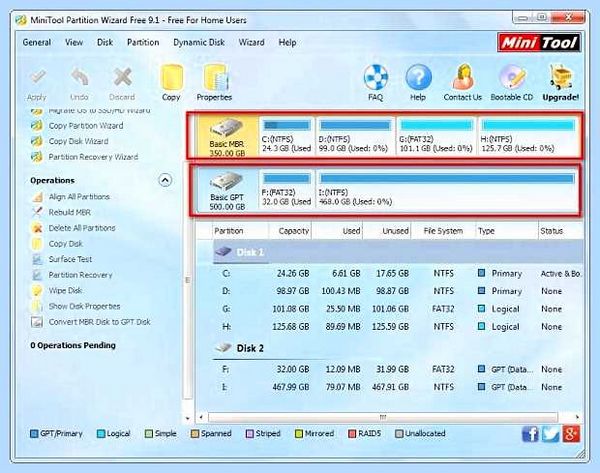Click the Surface Test icon
Viewport: 600px width, 473px height.
[37, 259]
